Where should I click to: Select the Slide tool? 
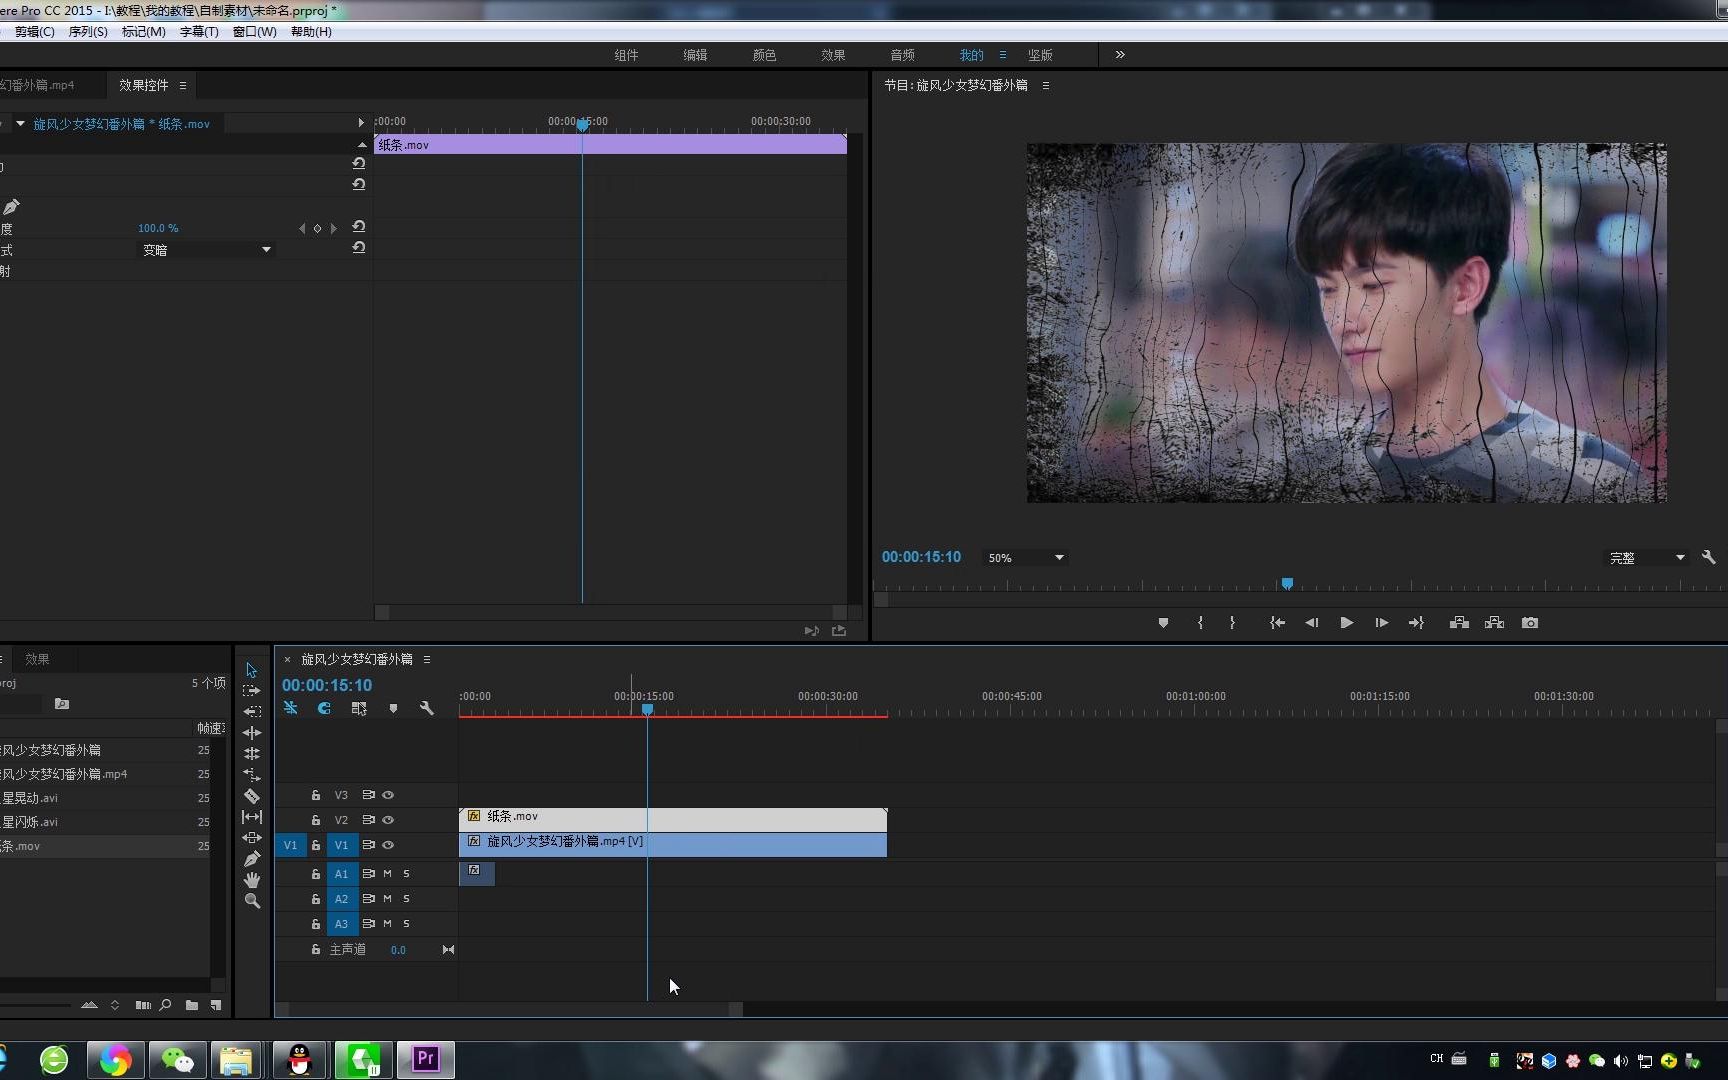pos(251,838)
